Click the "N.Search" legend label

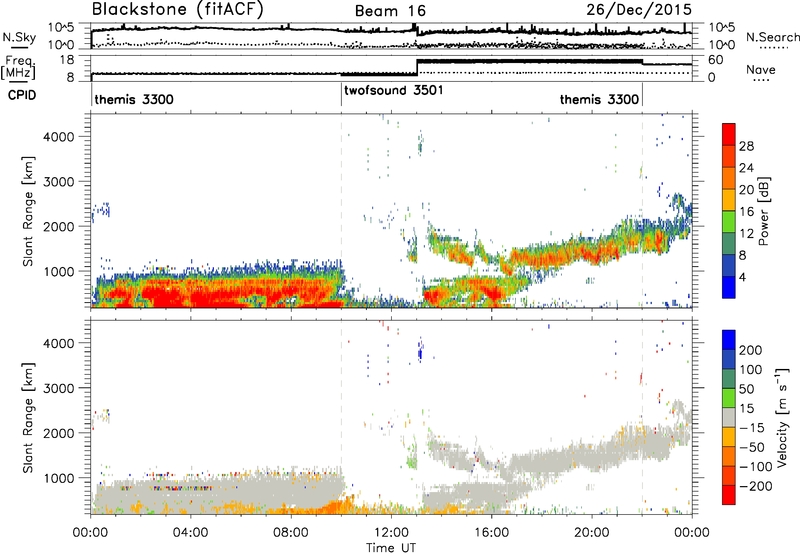pos(772,37)
